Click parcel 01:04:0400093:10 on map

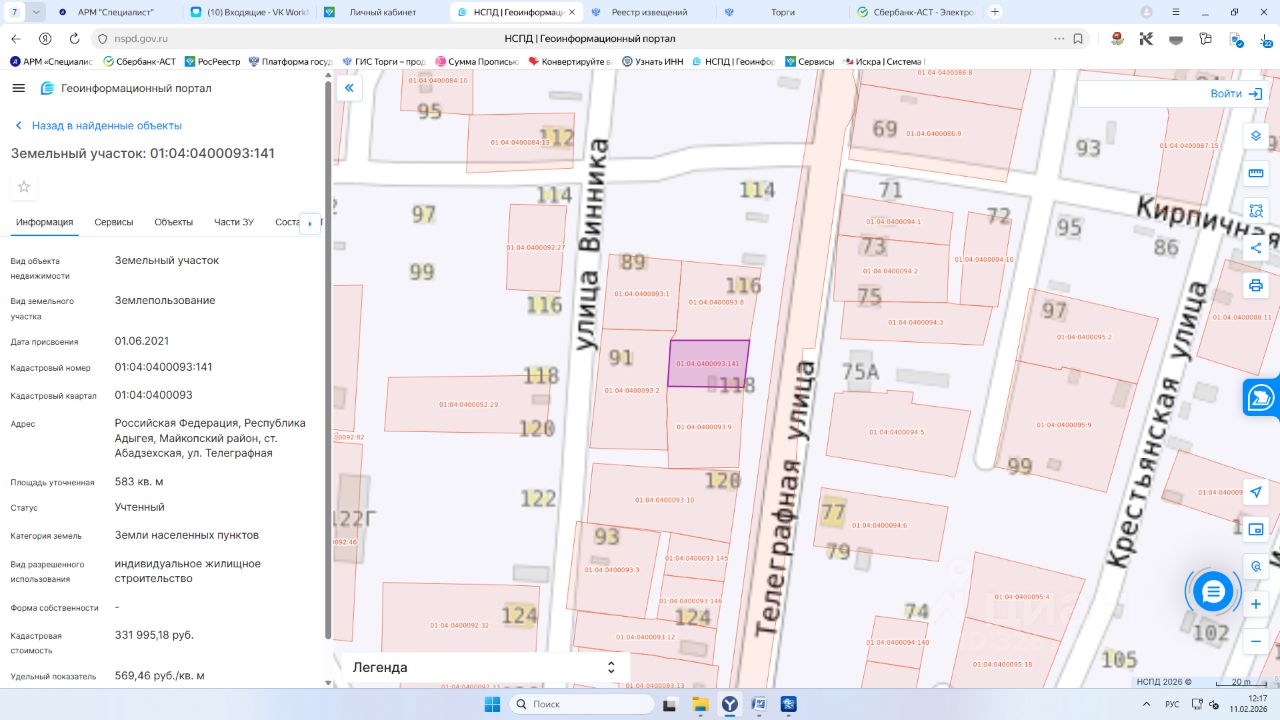pos(664,500)
